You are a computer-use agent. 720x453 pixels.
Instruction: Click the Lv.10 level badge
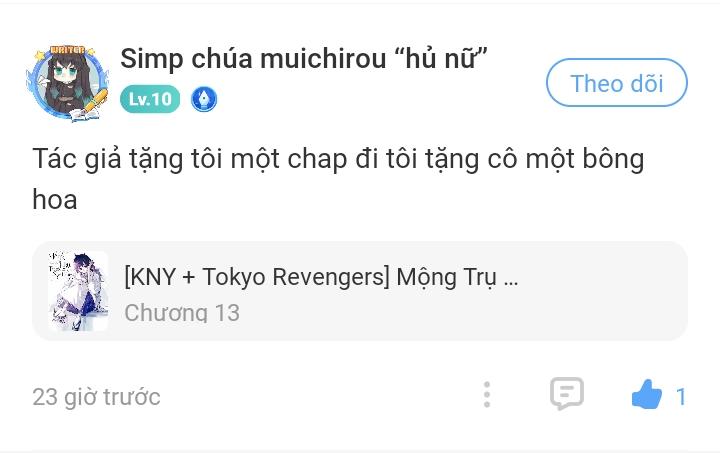(150, 99)
